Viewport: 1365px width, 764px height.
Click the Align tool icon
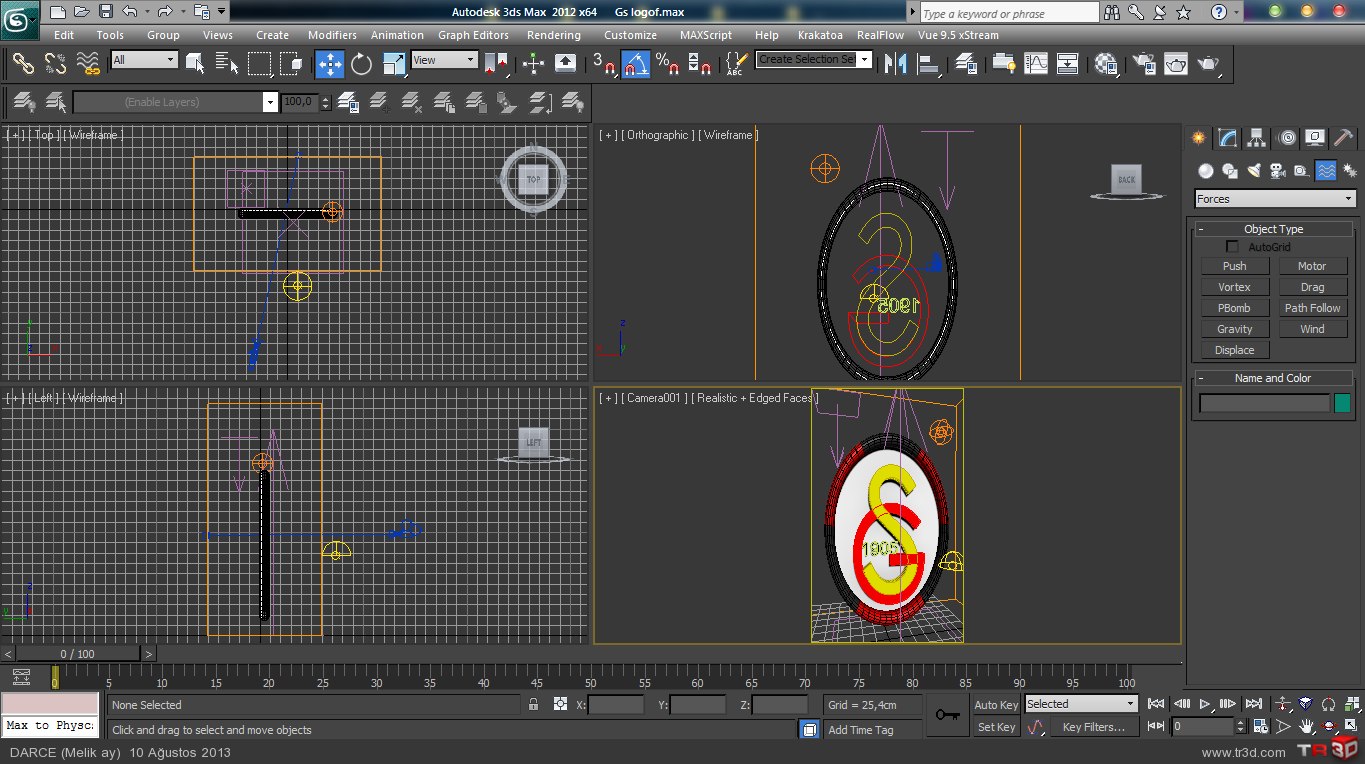point(929,64)
